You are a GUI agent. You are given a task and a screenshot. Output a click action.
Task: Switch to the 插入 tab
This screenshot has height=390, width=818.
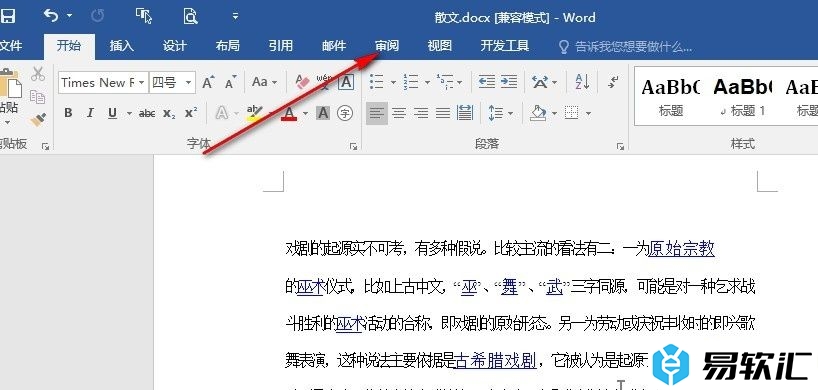[122, 46]
